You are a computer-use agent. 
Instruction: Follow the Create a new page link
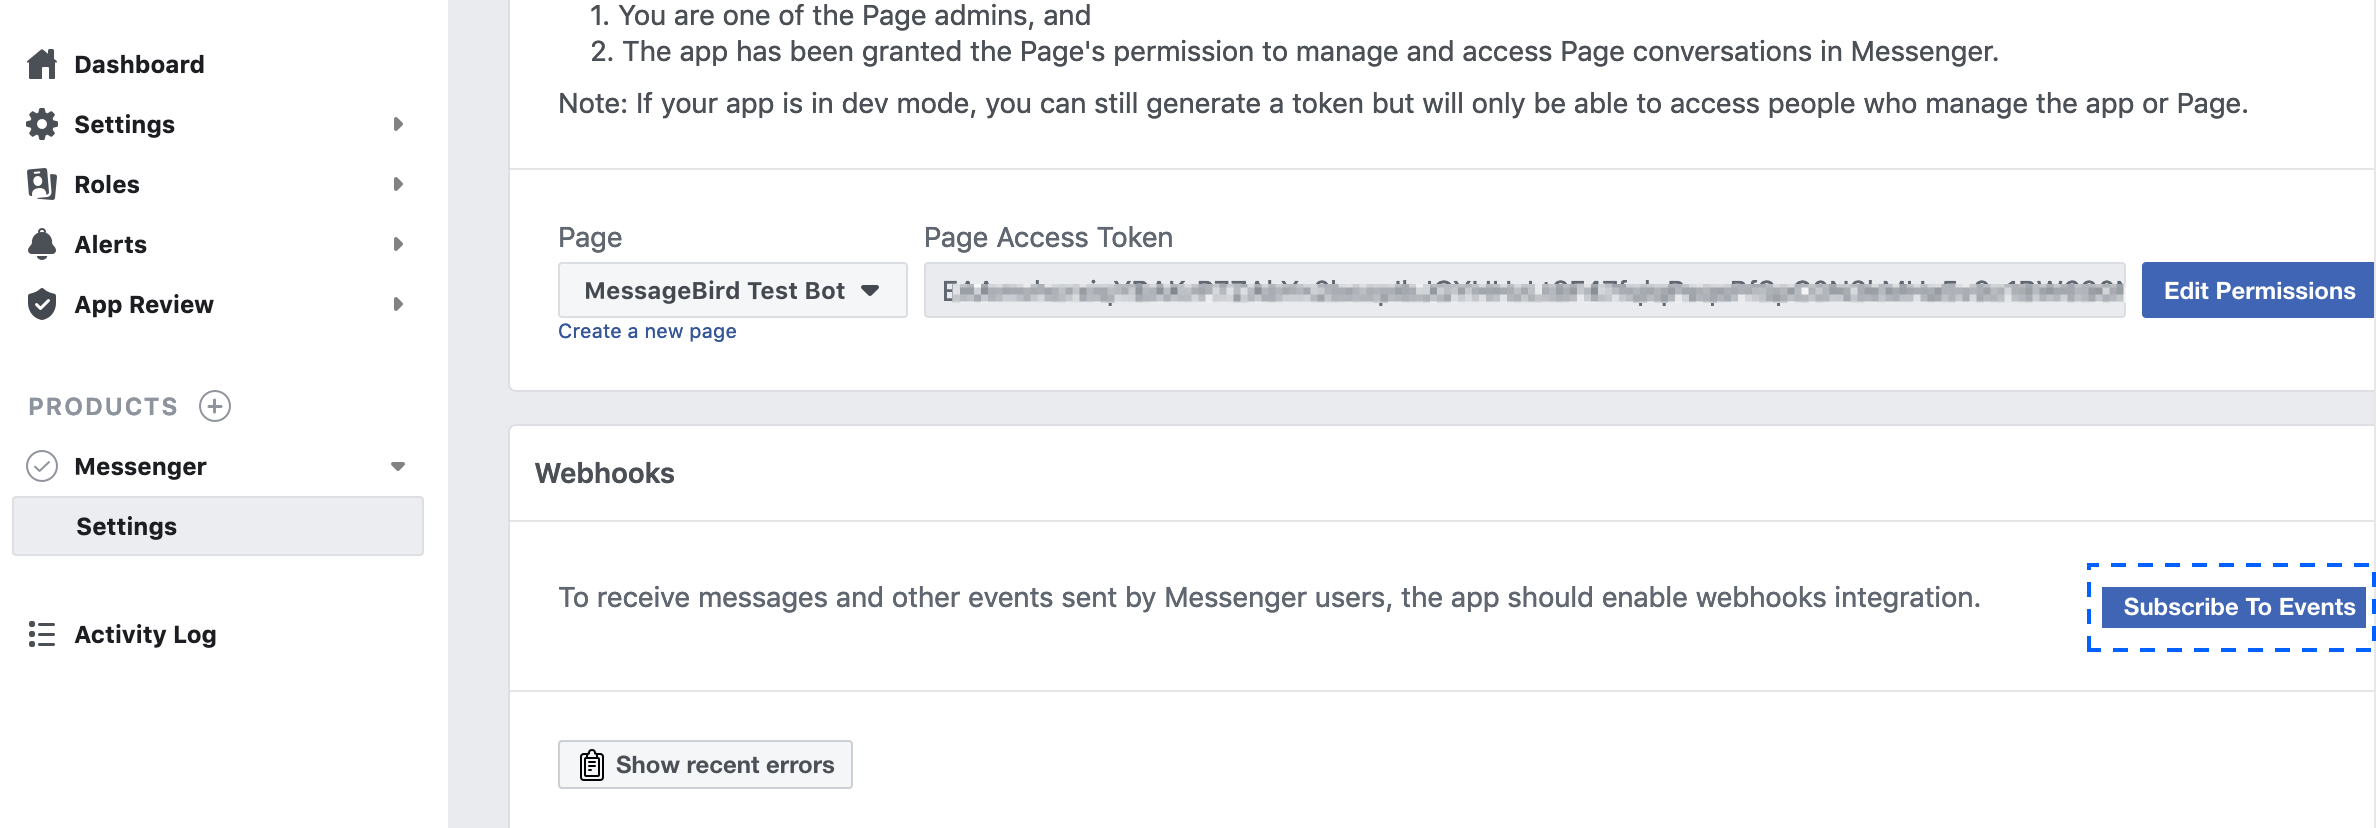647,331
